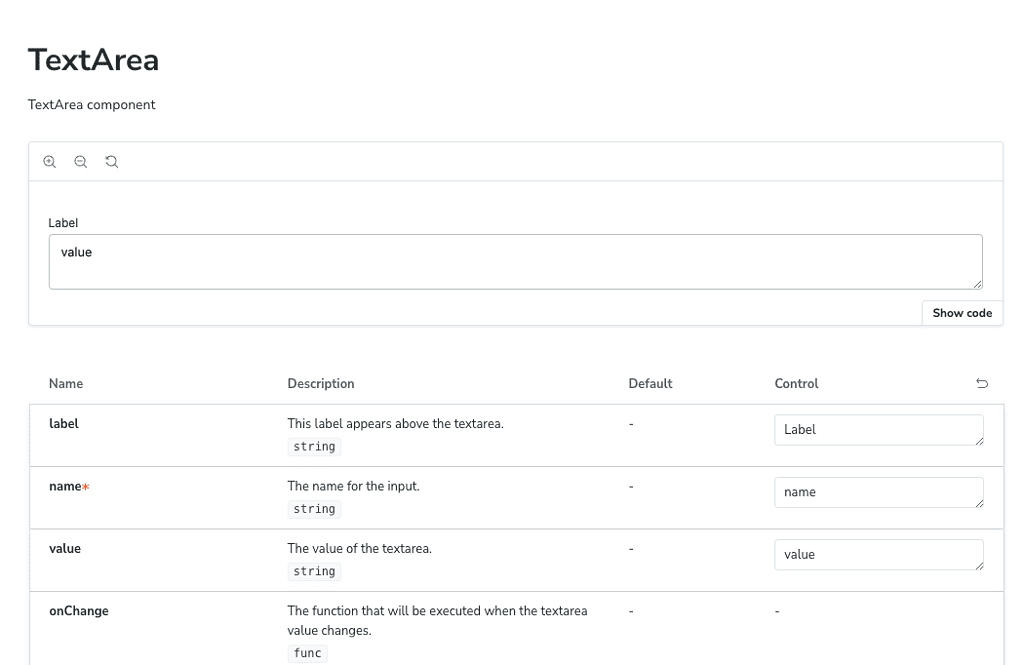Click the 'TextArea component' subtitle
1024x665 pixels.
(91, 105)
